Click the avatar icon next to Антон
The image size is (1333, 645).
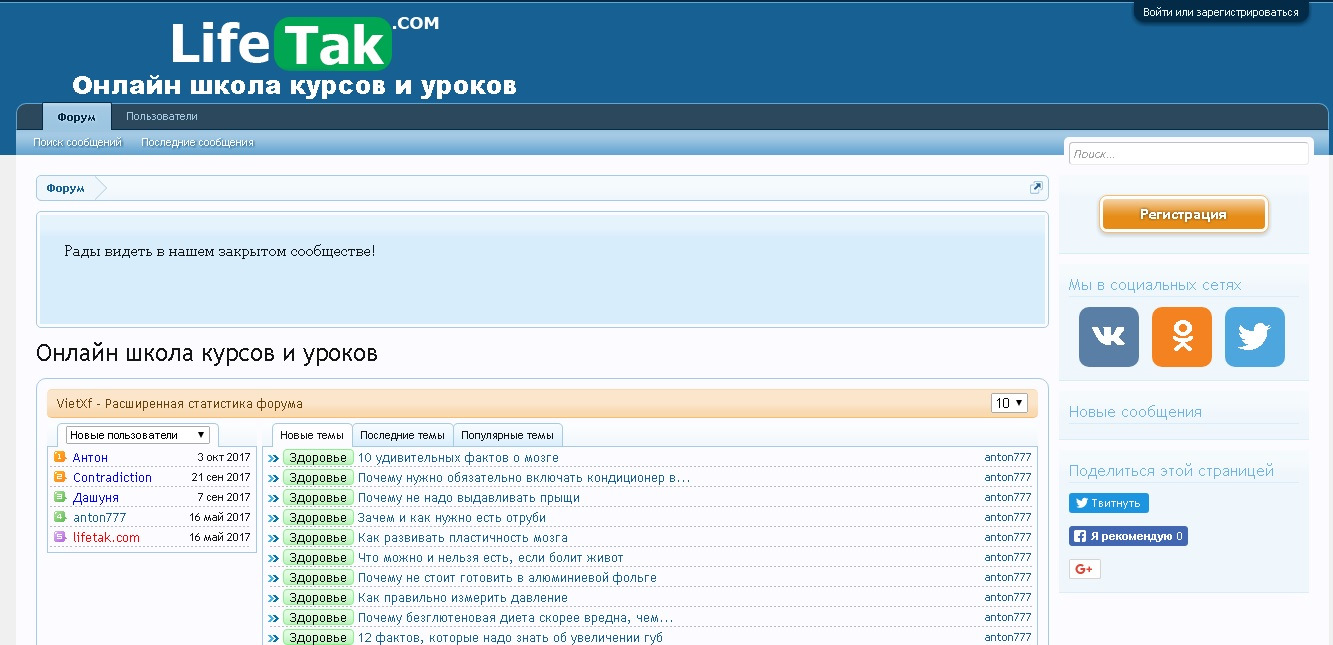[x=60, y=457]
